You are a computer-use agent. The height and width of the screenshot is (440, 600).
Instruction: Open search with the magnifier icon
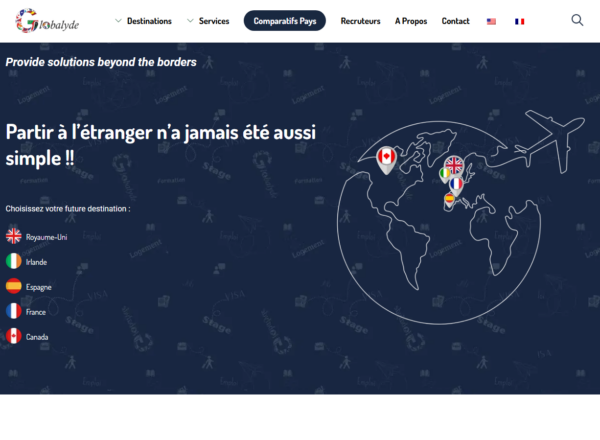(x=578, y=20)
